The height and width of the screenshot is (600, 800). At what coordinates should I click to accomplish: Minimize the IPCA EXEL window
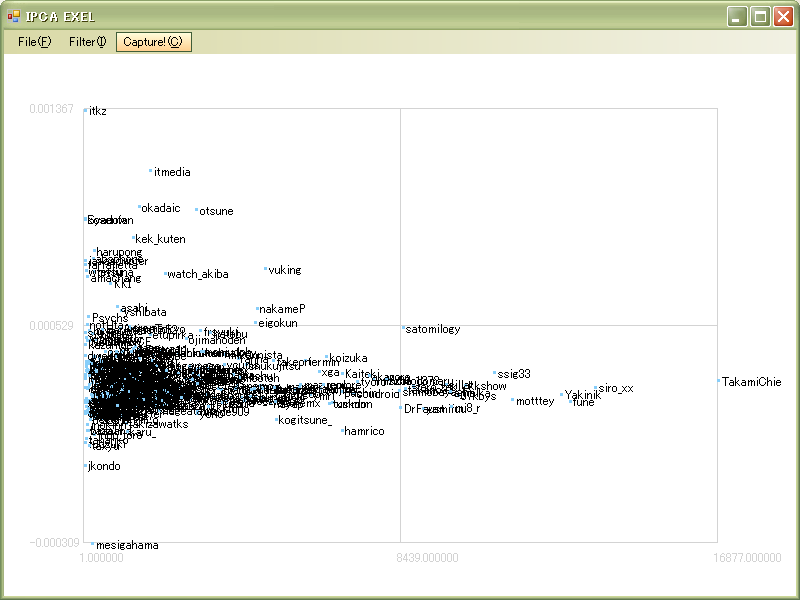(737, 17)
